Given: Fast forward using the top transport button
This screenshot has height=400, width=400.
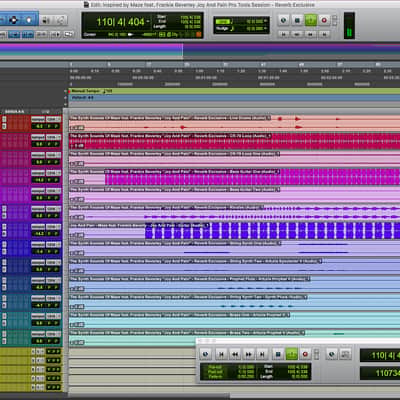Looking at the screenshot, I should pyautogui.click(x=311, y=34).
